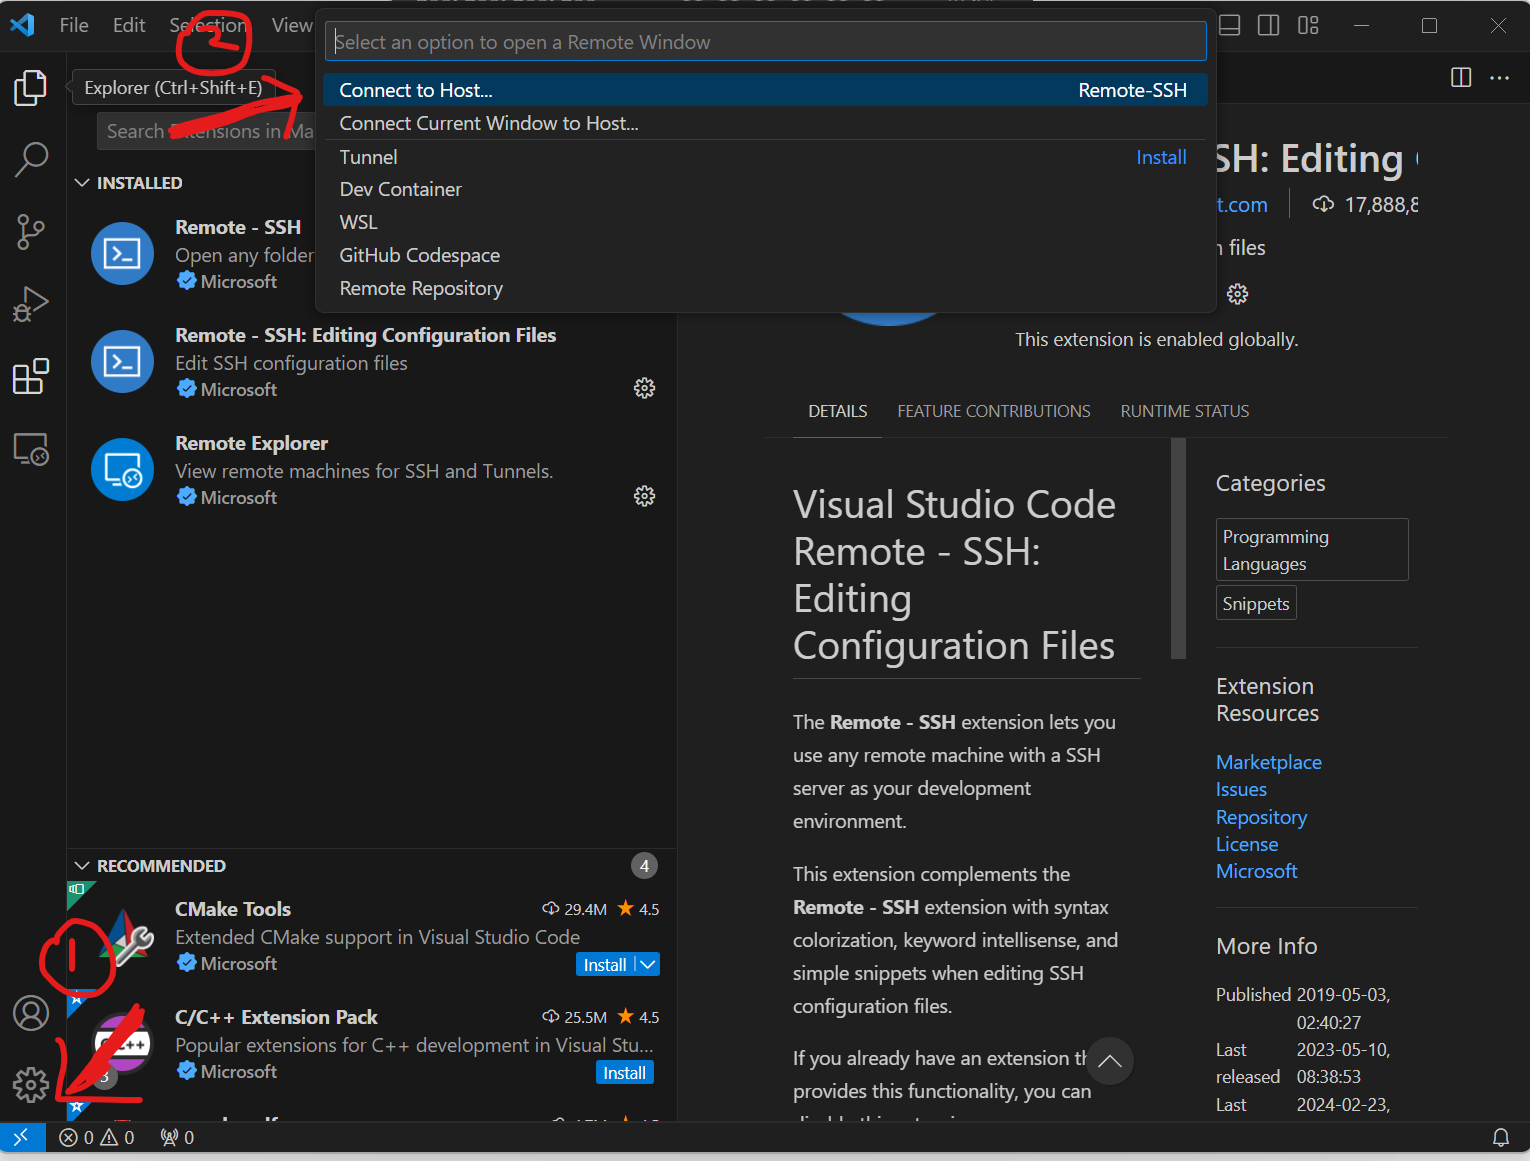Select Connect to Host... option
Screen dimensions: 1530x1161
pyautogui.click(x=765, y=90)
